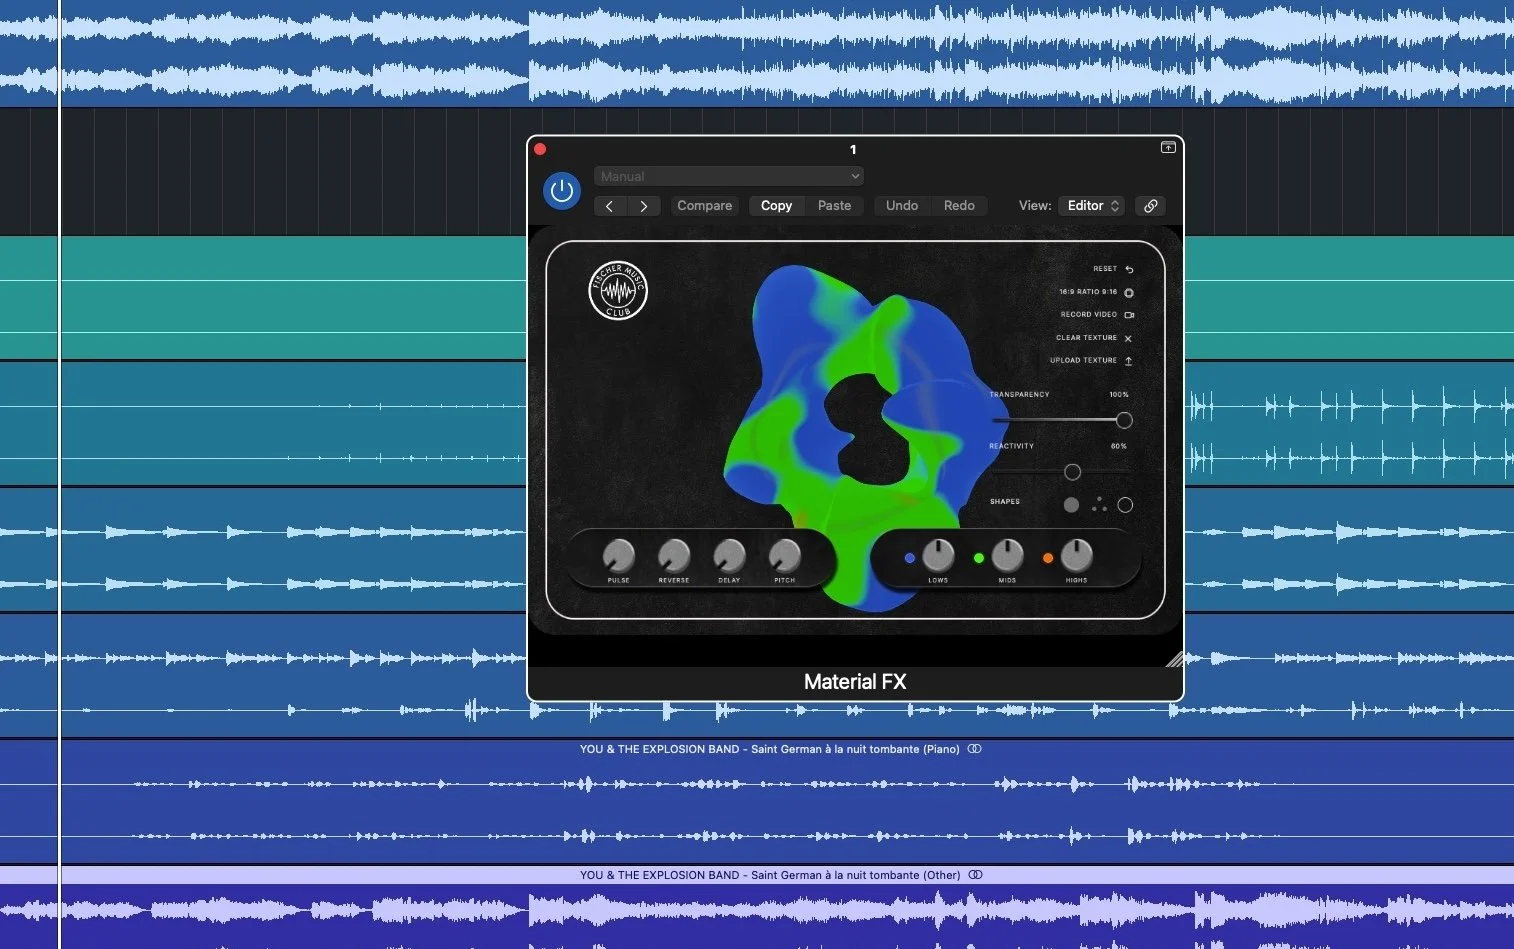
Task: Click the Copy button
Action: (x=776, y=206)
